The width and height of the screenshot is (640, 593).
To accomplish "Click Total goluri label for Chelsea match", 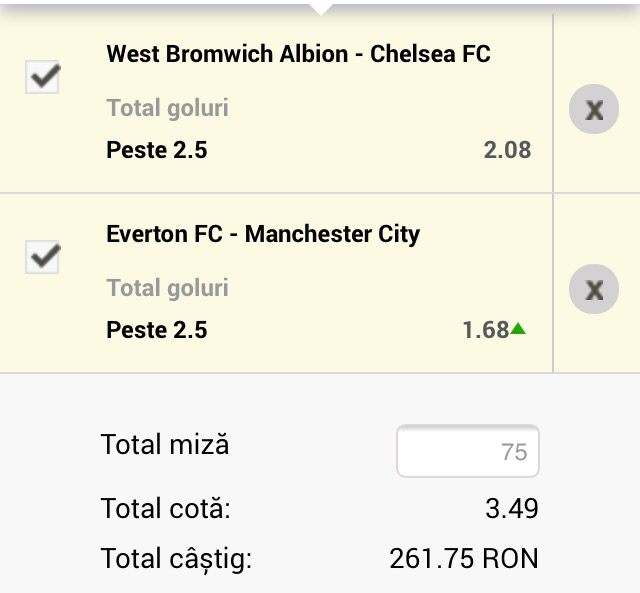I will point(167,108).
